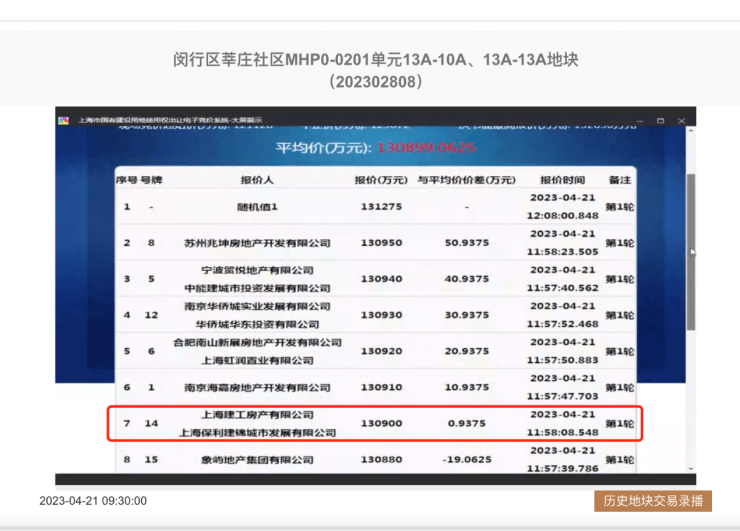Click bid price 130880
This screenshot has height=531, width=740.
(381, 459)
